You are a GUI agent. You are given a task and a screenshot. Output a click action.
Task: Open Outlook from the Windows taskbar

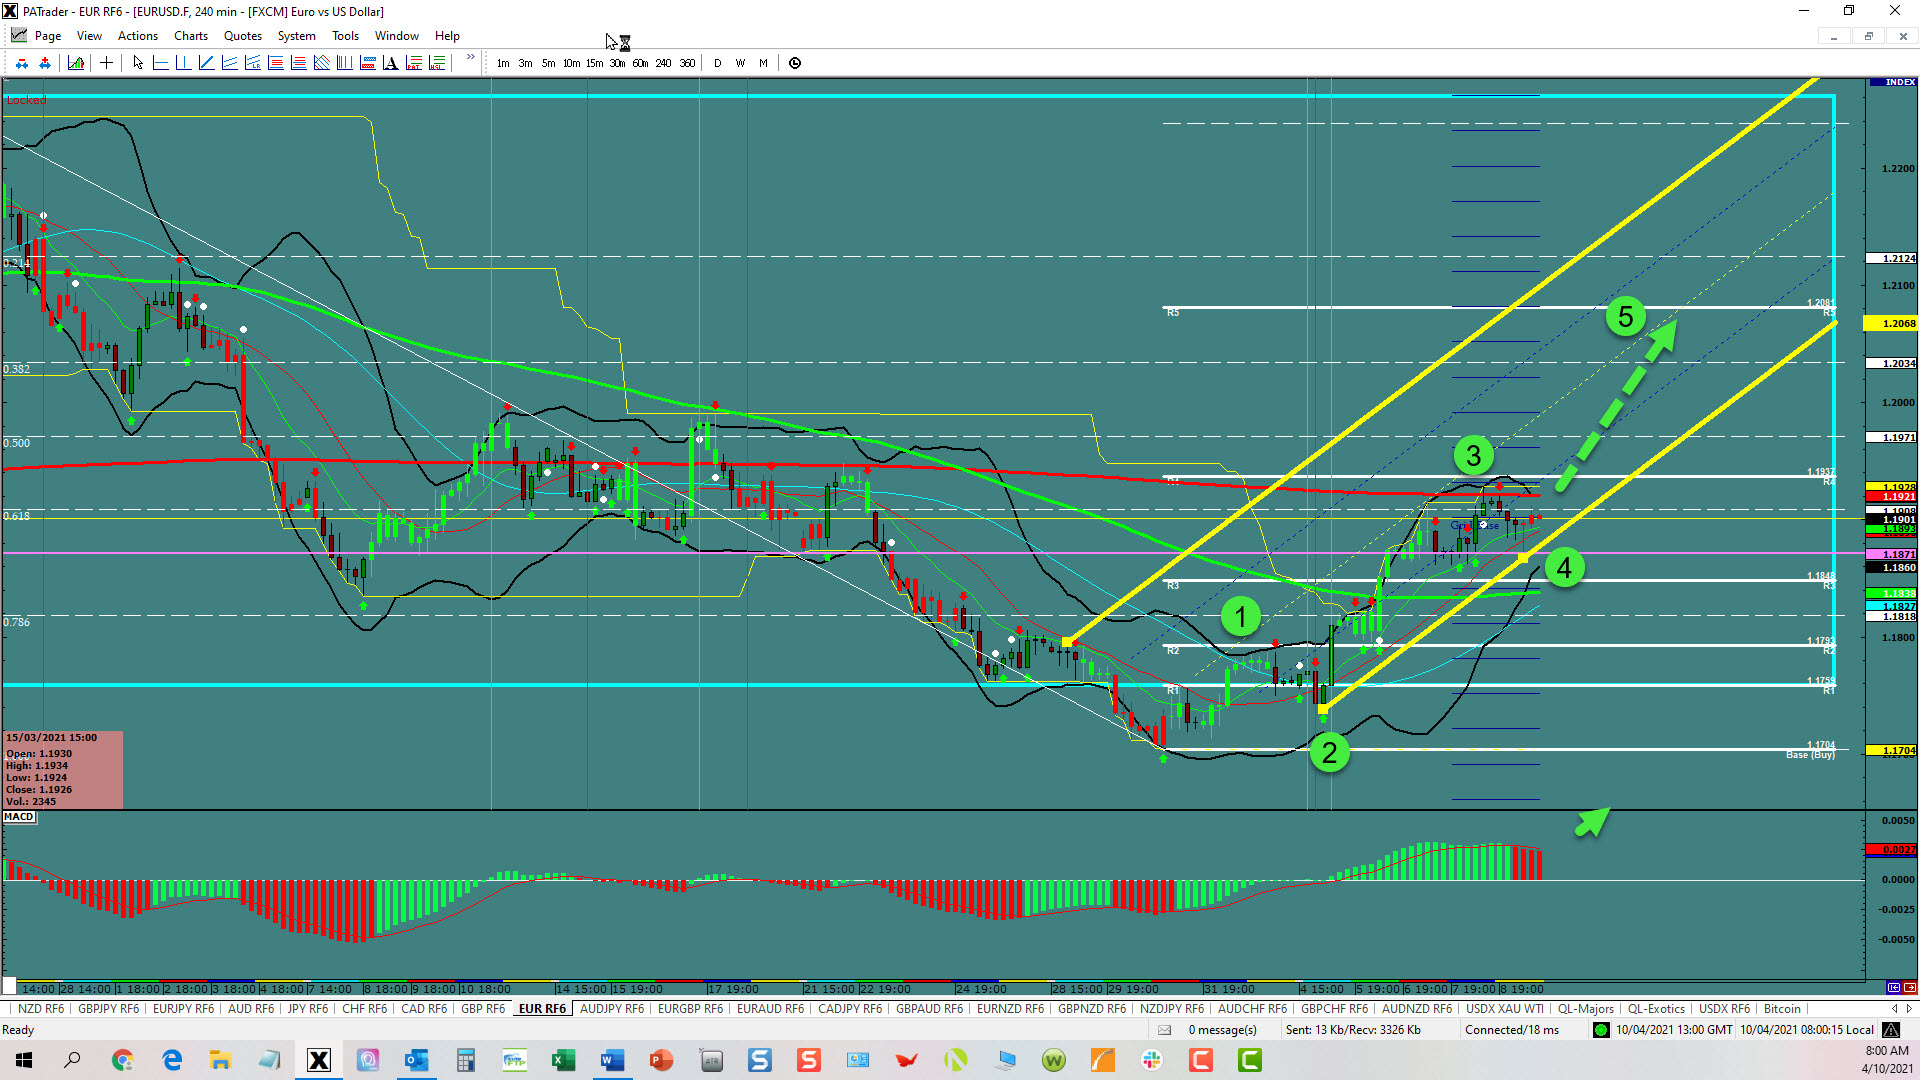(x=417, y=1060)
